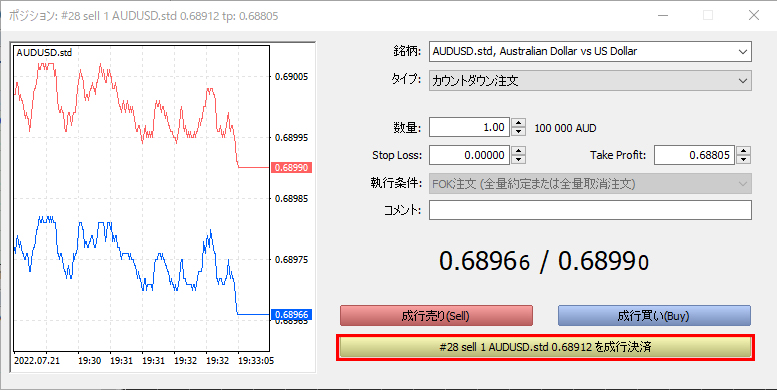Click the 0.68985 price axis label
Screen dimensions: 777x390
pos(291,199)
